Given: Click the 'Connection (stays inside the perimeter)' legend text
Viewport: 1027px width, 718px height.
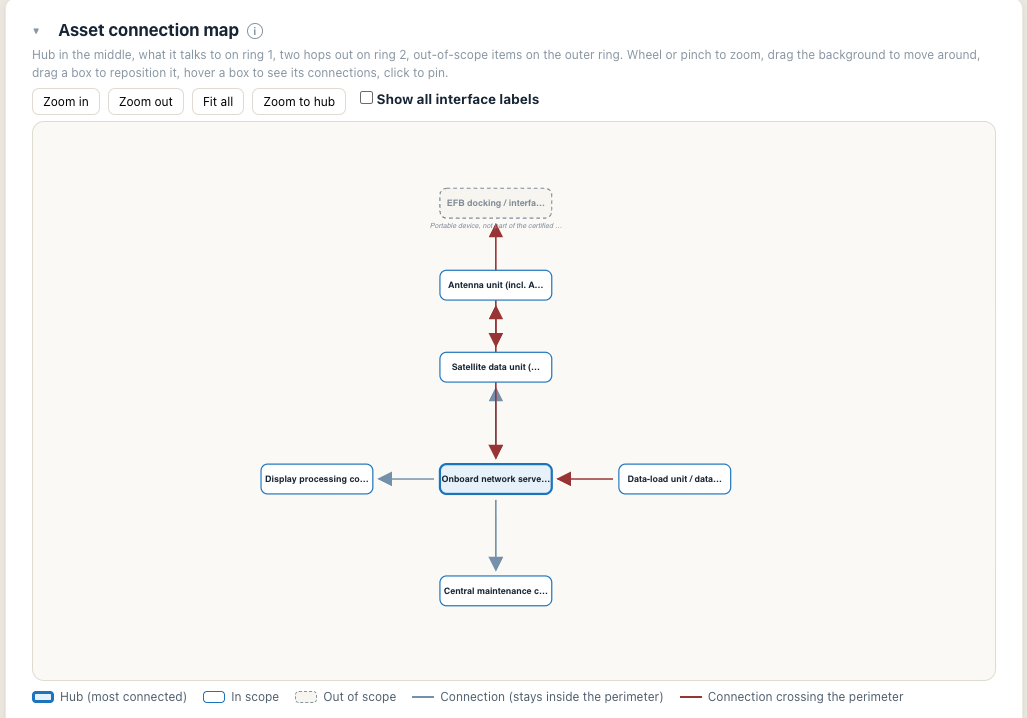Looking at the screenshot, I should (551, 697).
